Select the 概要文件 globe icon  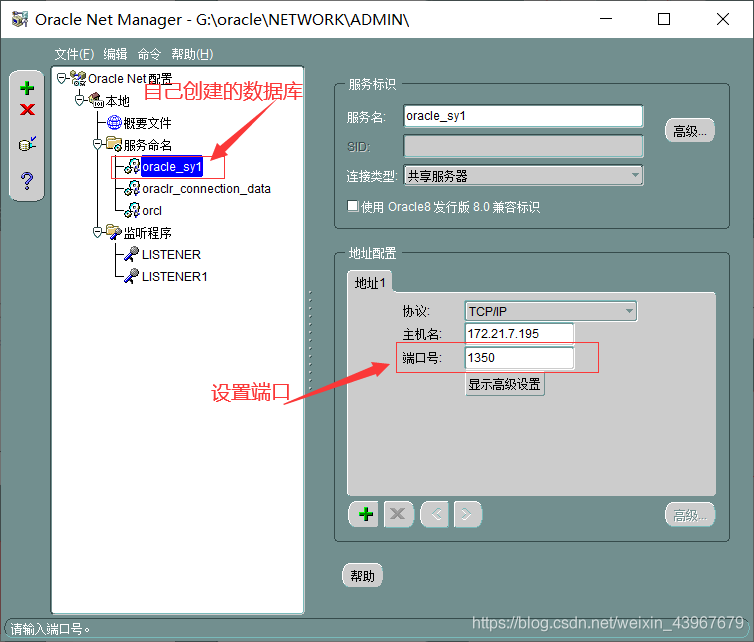tap(114, 123)
